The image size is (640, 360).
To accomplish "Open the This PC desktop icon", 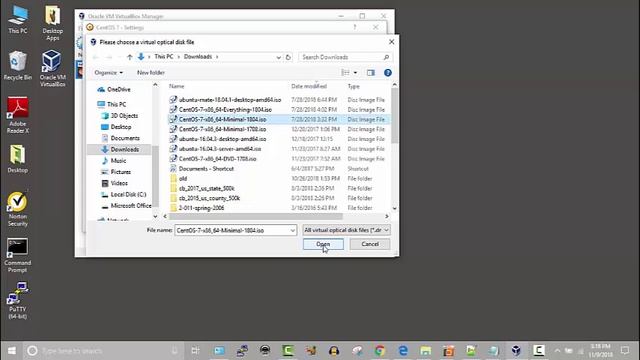I will pos(18,20).
